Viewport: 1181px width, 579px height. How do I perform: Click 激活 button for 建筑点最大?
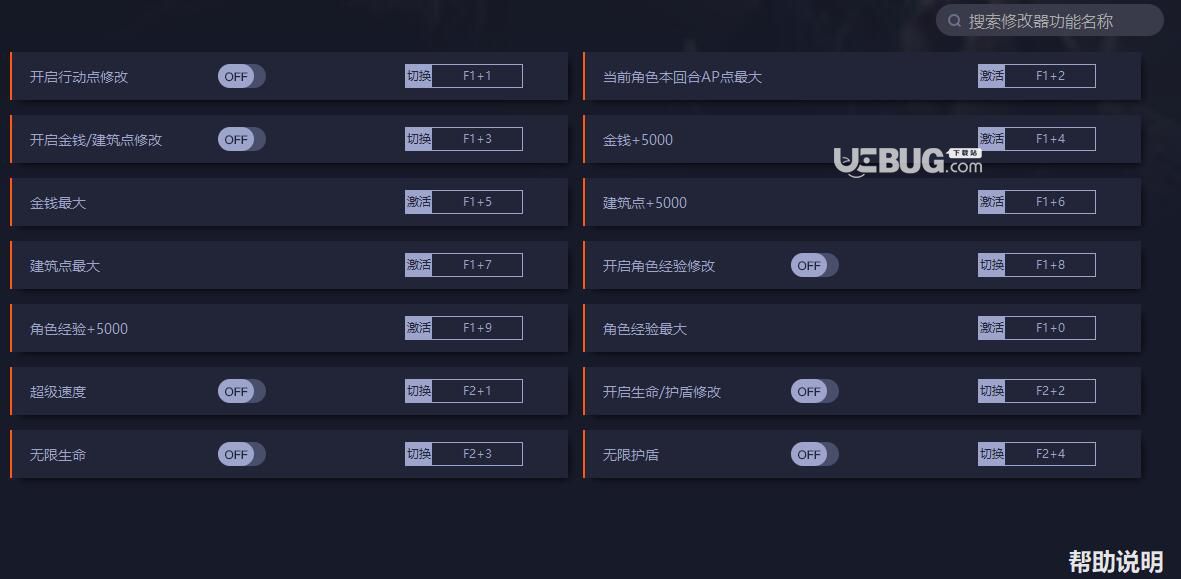tap(418, 265)
